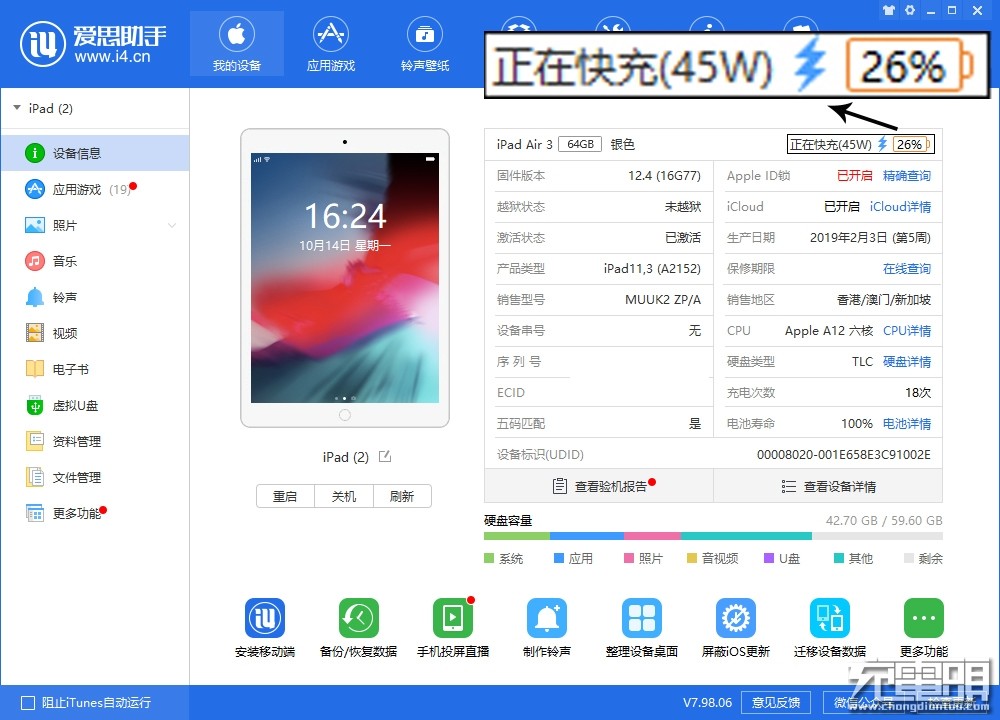1000x720 pixels.
Task: Click the 音乐 music icon
Action: coord(34,261)
